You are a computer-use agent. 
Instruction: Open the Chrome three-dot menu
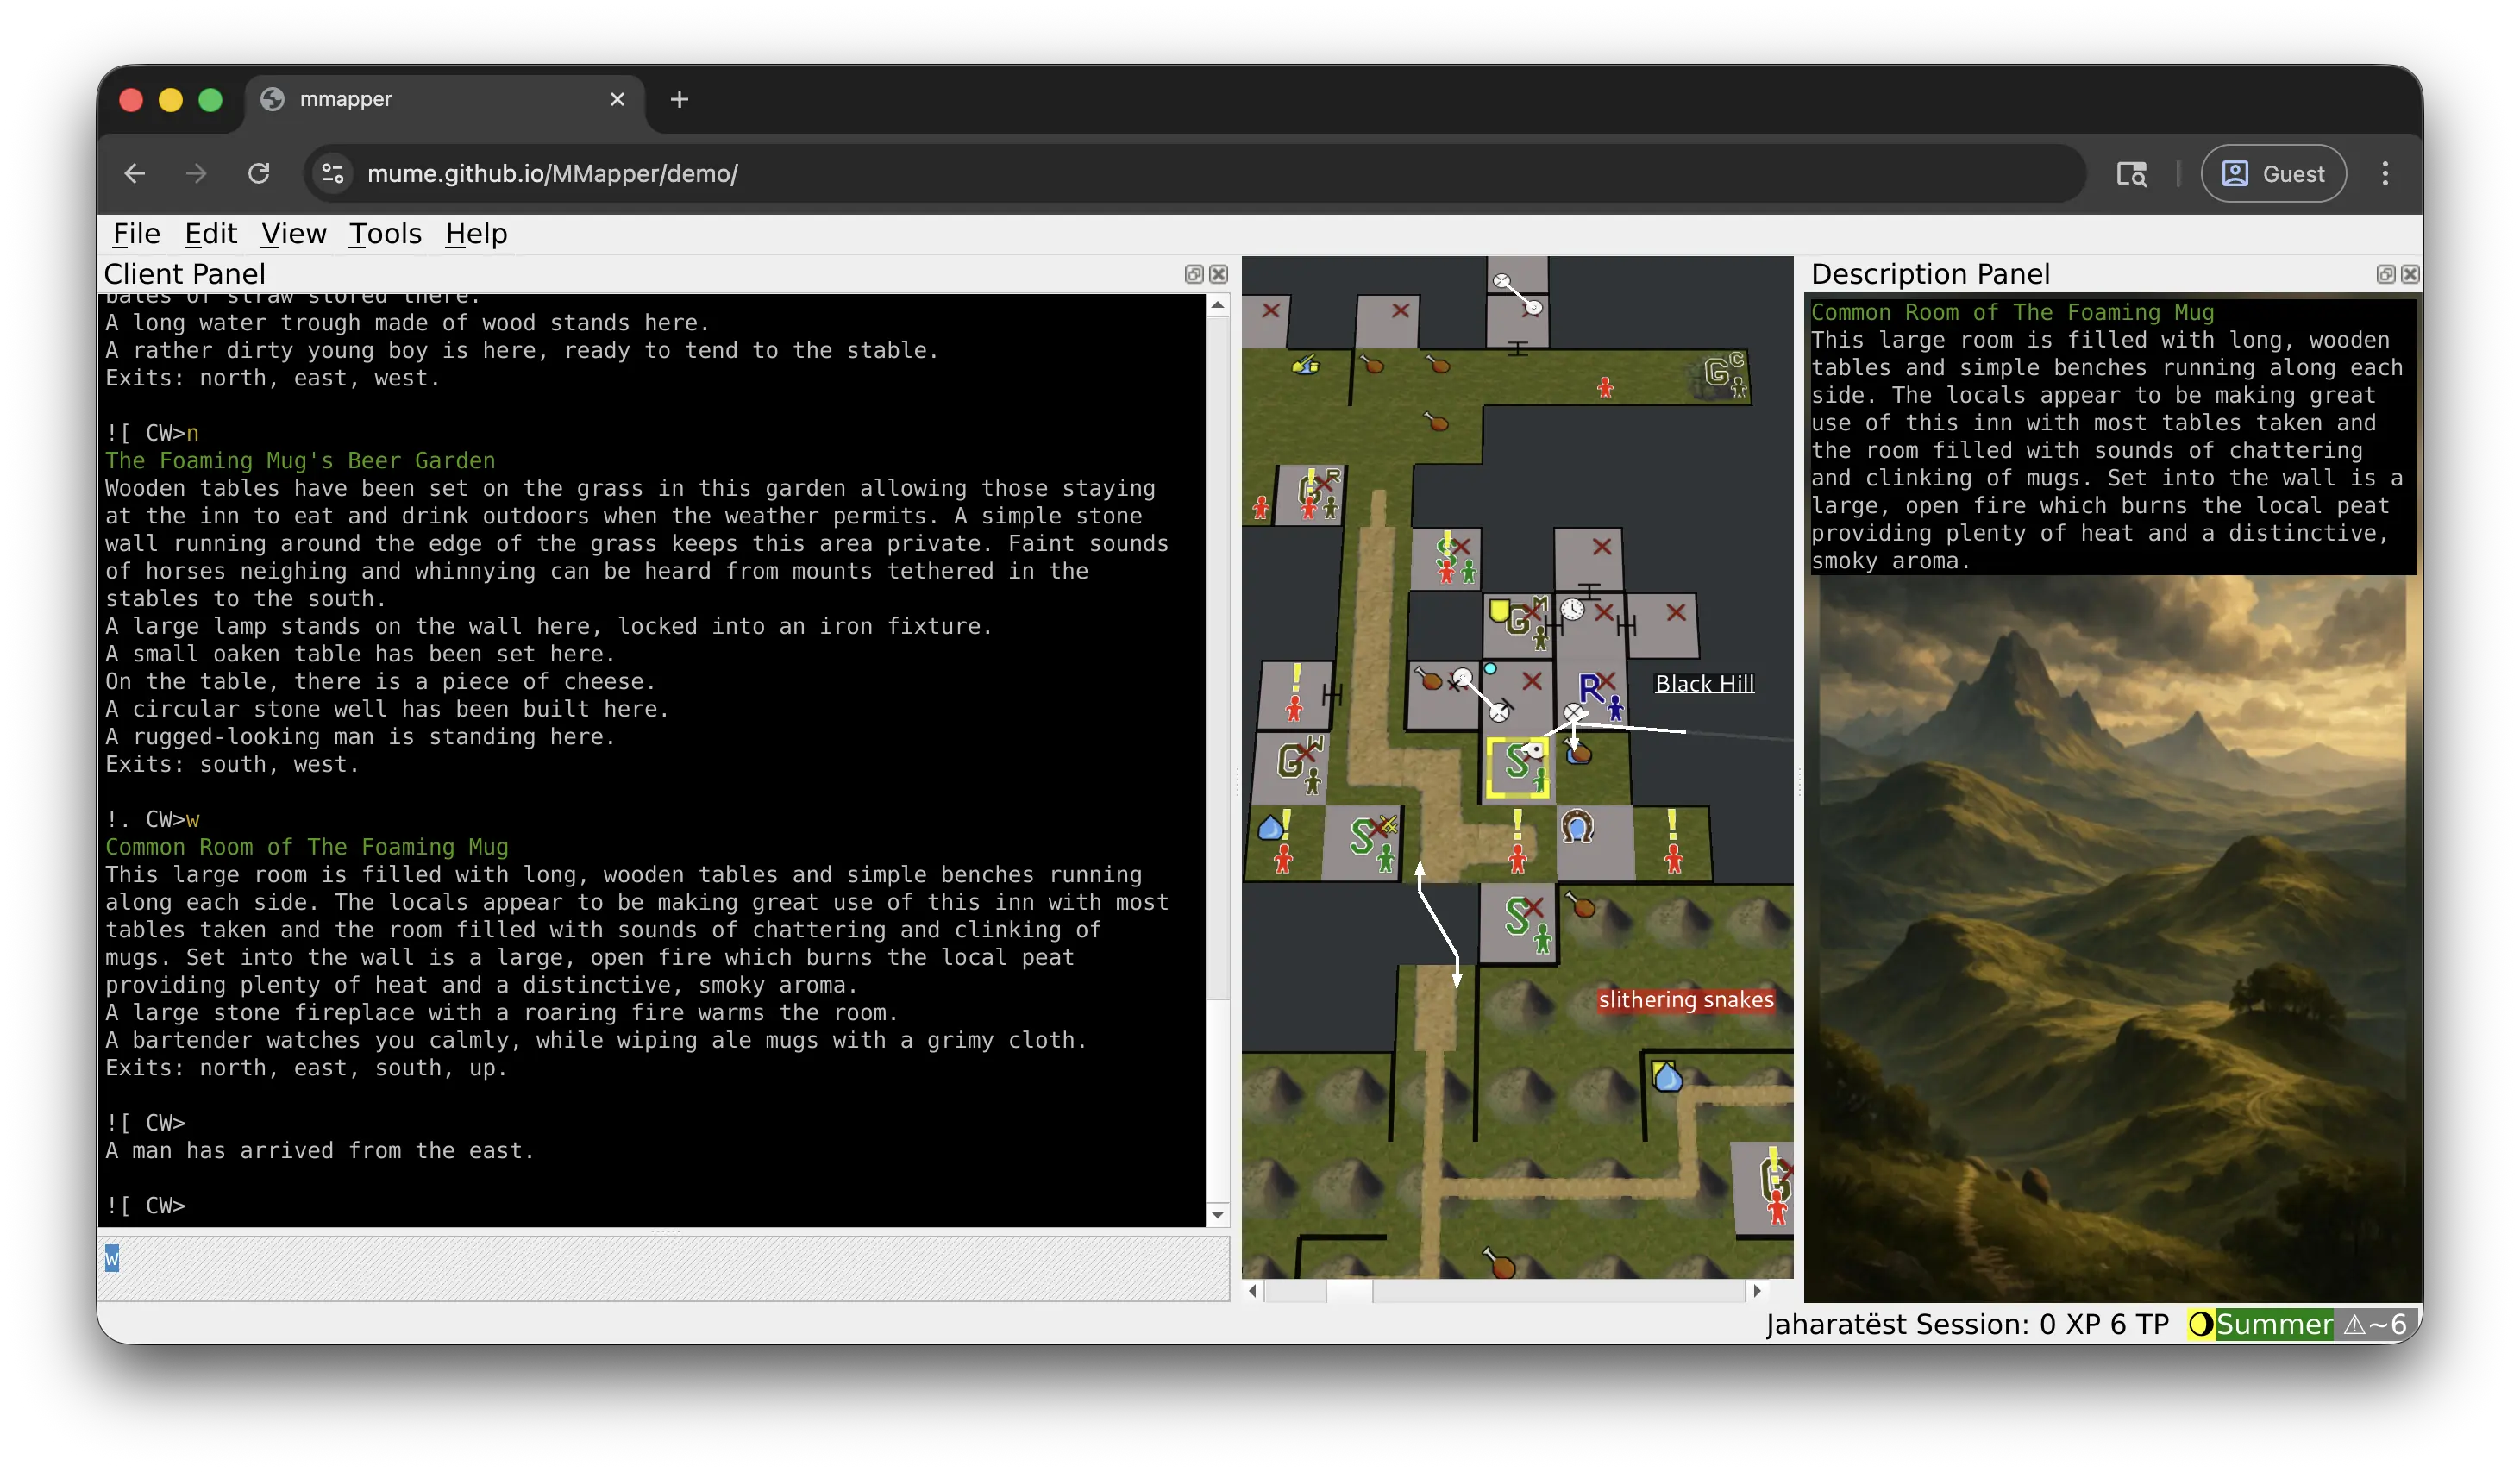(2385, 174)
